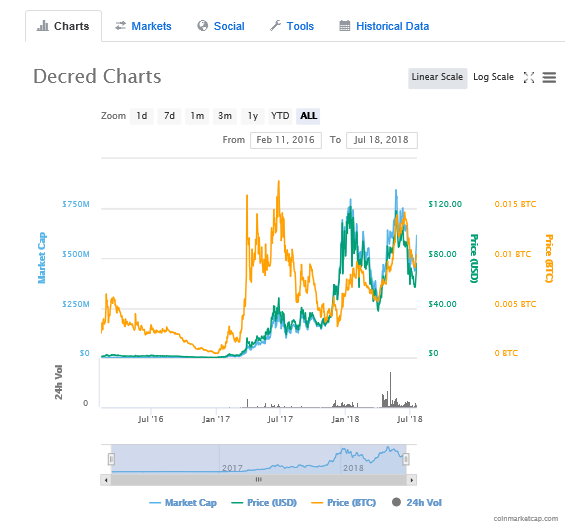Screen dimensions: 587x532
Task: Click the calendar icon beside Historical Data
Action: [344, 26]
